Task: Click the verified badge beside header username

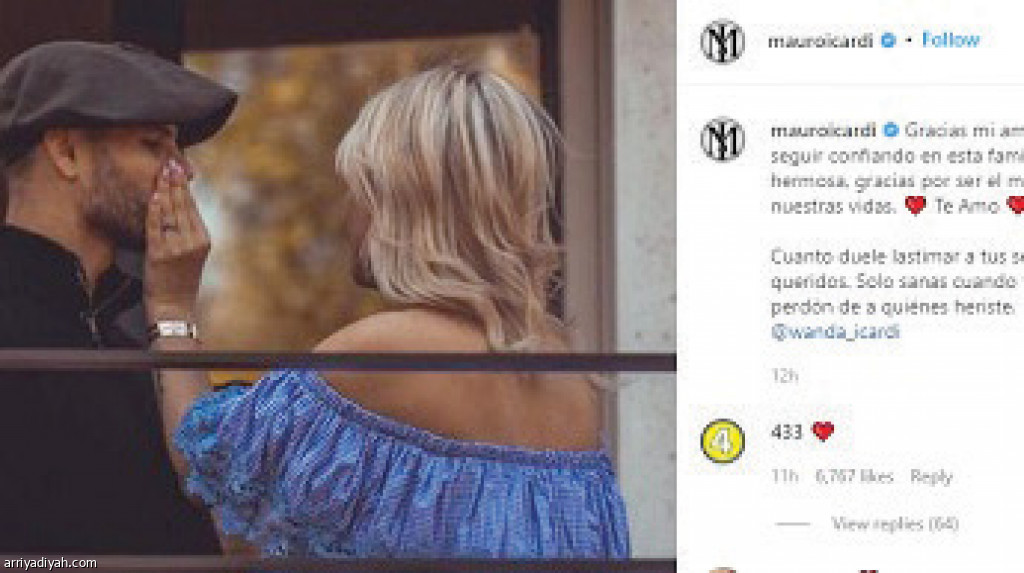Action: click(888, 41)
